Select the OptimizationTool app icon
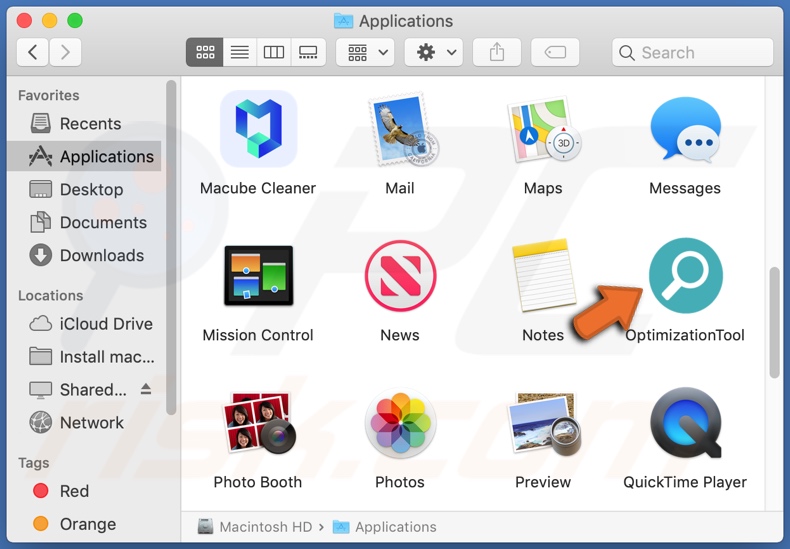The height and width of the screenshot is (549, 790). (686, 276)
